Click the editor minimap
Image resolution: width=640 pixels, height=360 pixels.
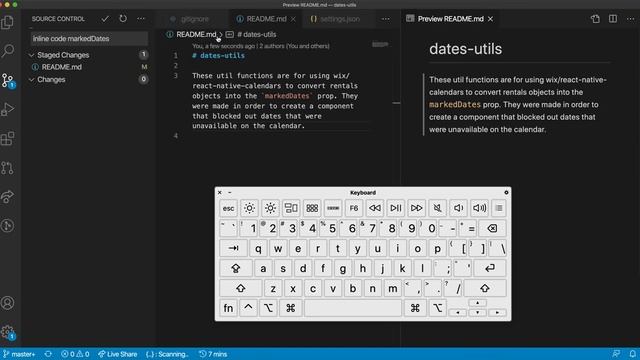click(x=380, y=44)
